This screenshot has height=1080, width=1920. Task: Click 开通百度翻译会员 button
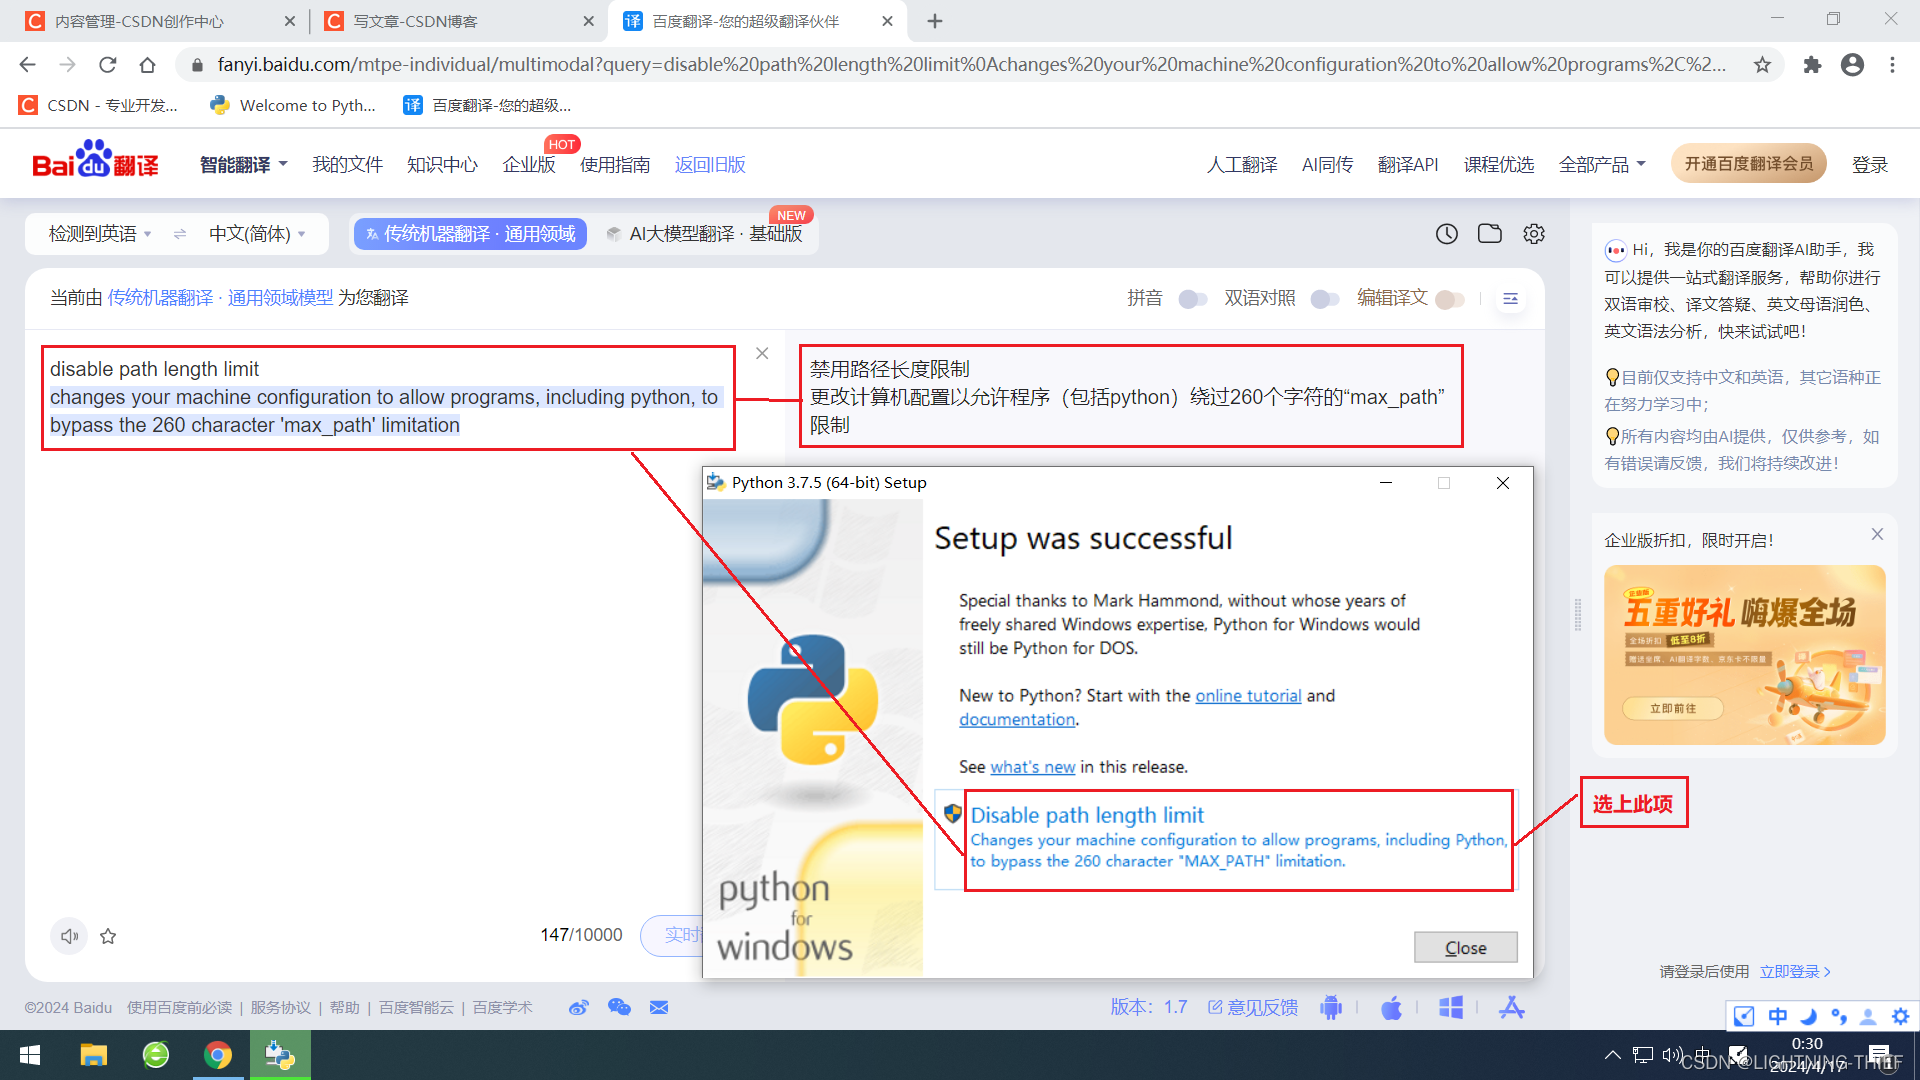click(x=1748, y=164)
